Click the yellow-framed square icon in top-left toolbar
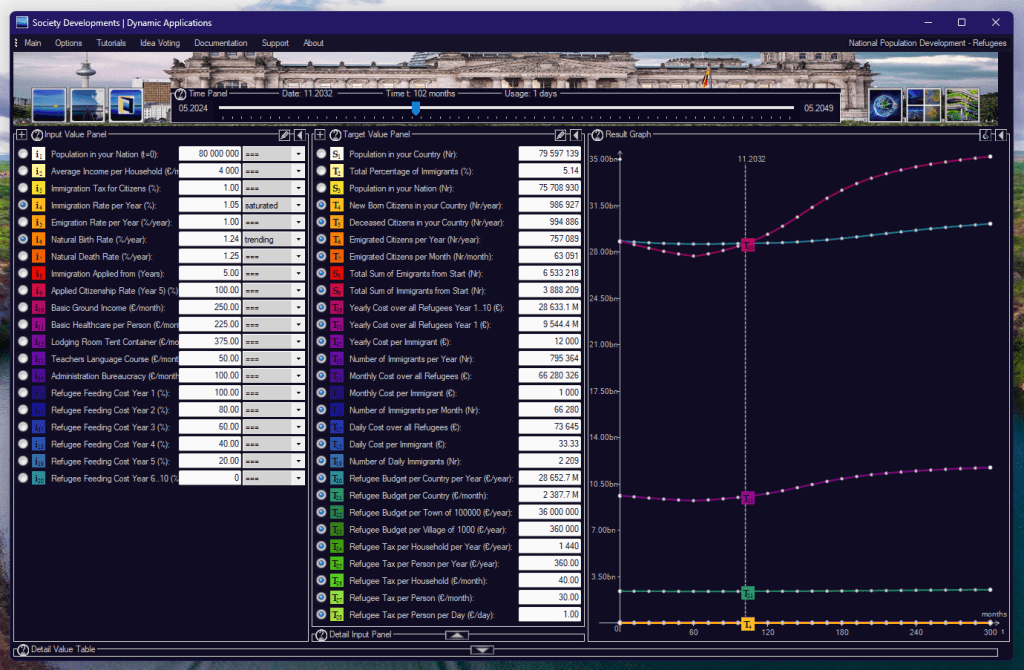 [125, 105]
